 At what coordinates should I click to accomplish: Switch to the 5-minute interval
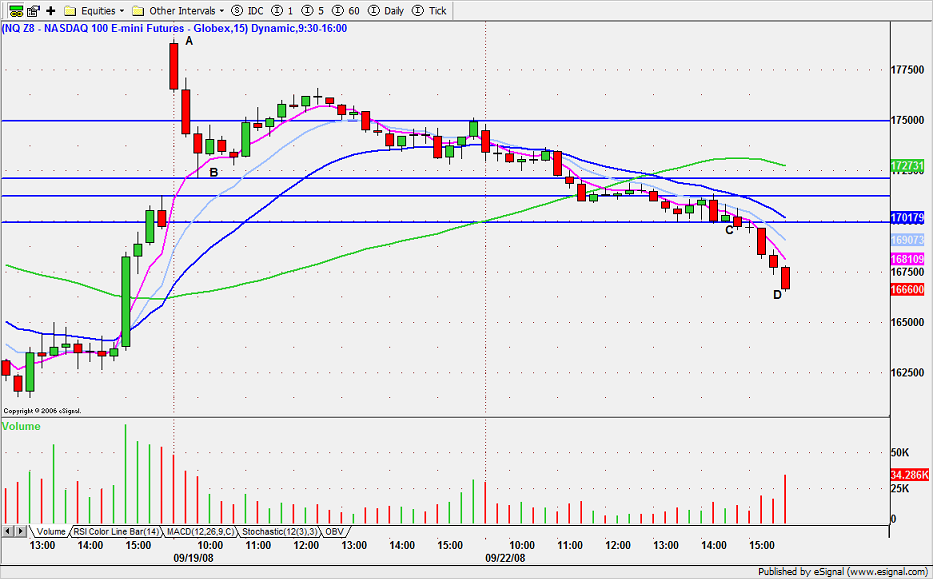pyautogui.click(x=313, y=11)
